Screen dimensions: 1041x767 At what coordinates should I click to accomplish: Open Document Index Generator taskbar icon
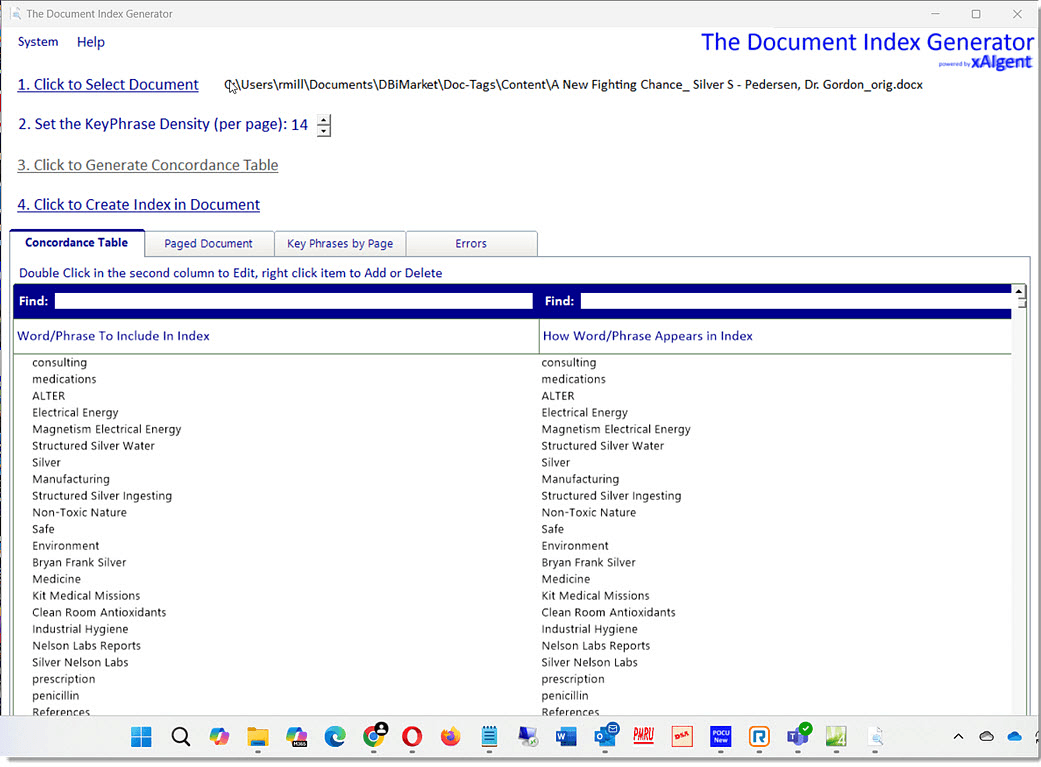[x=876, y=736]
